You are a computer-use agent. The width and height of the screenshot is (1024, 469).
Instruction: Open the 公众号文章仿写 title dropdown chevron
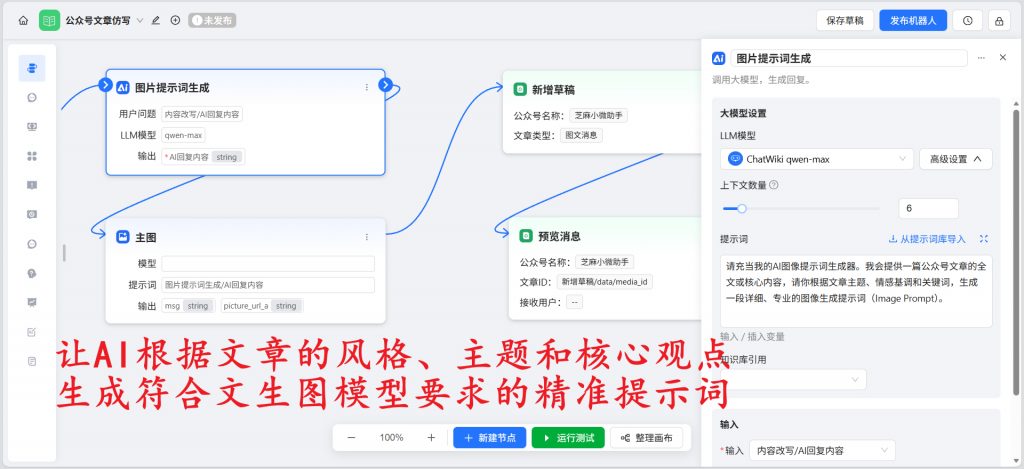tap(140, 21)
